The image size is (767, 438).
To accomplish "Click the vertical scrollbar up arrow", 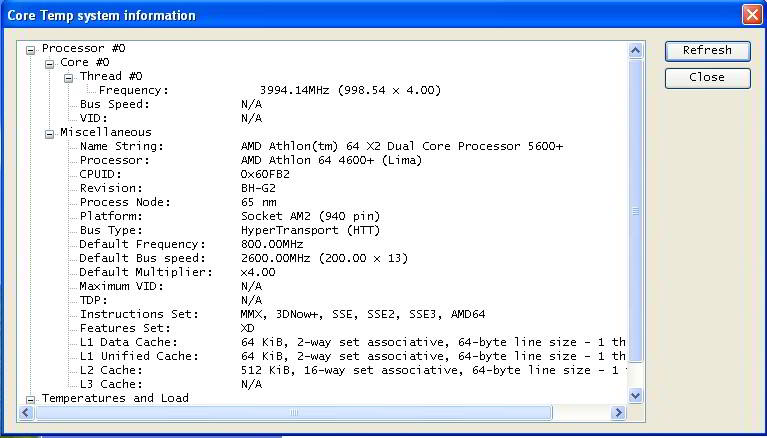I will pos(635,50).
